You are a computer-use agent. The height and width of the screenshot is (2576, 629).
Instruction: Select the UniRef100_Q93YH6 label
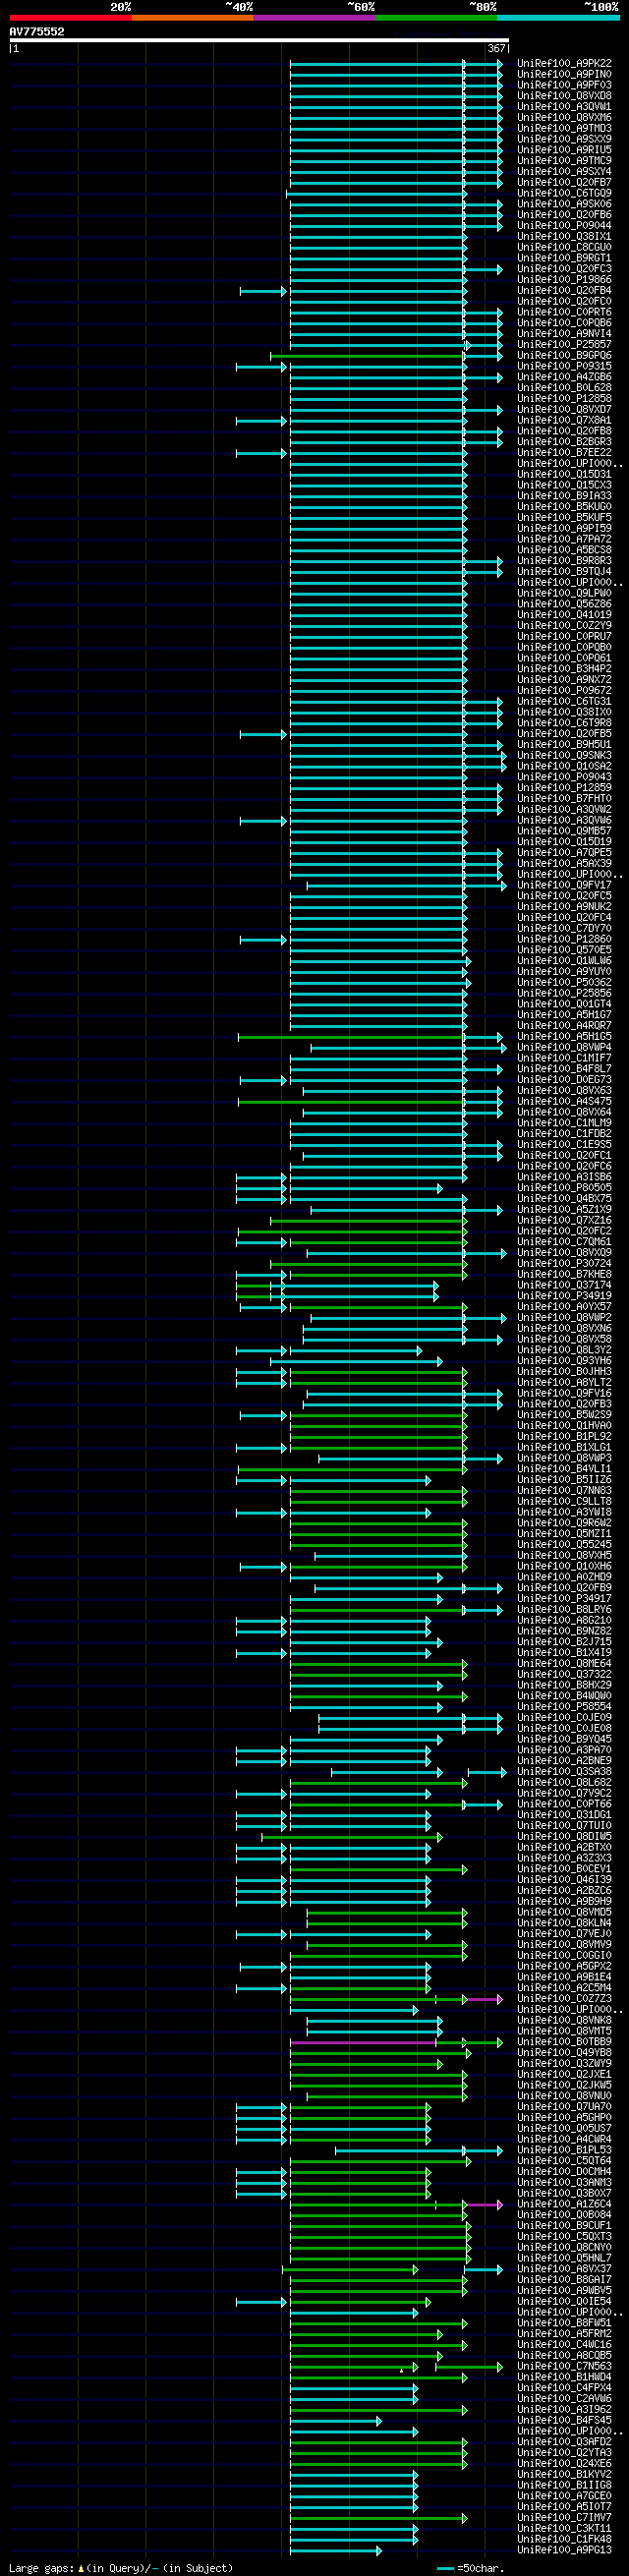coord(565,1360)
